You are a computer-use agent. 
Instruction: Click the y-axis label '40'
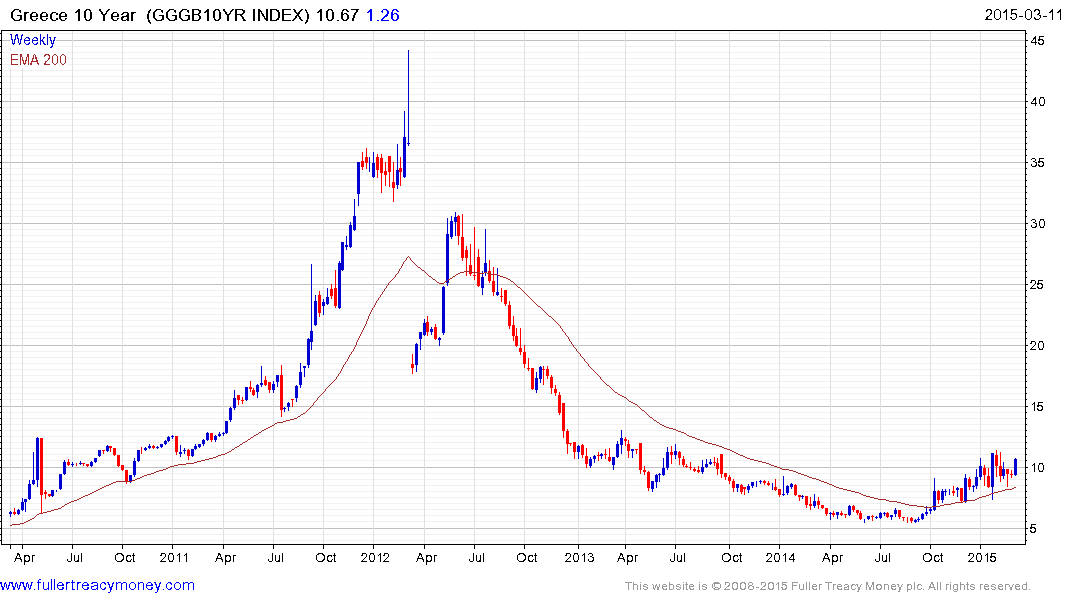[1037, 102]
